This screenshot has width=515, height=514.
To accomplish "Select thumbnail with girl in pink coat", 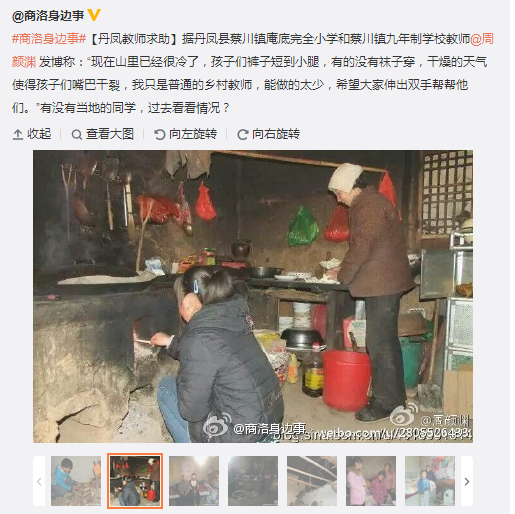I will 371,481.
